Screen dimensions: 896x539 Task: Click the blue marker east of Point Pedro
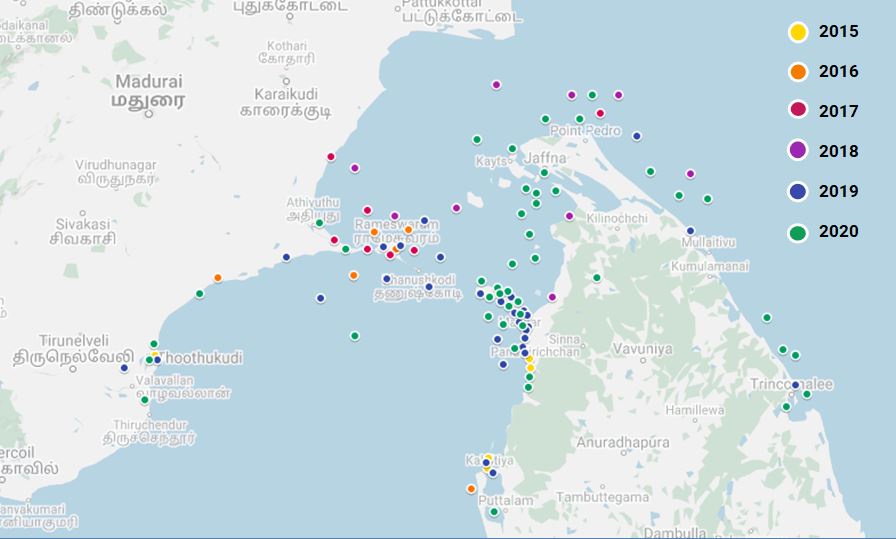pyautogui.click(x=637, y=136)
